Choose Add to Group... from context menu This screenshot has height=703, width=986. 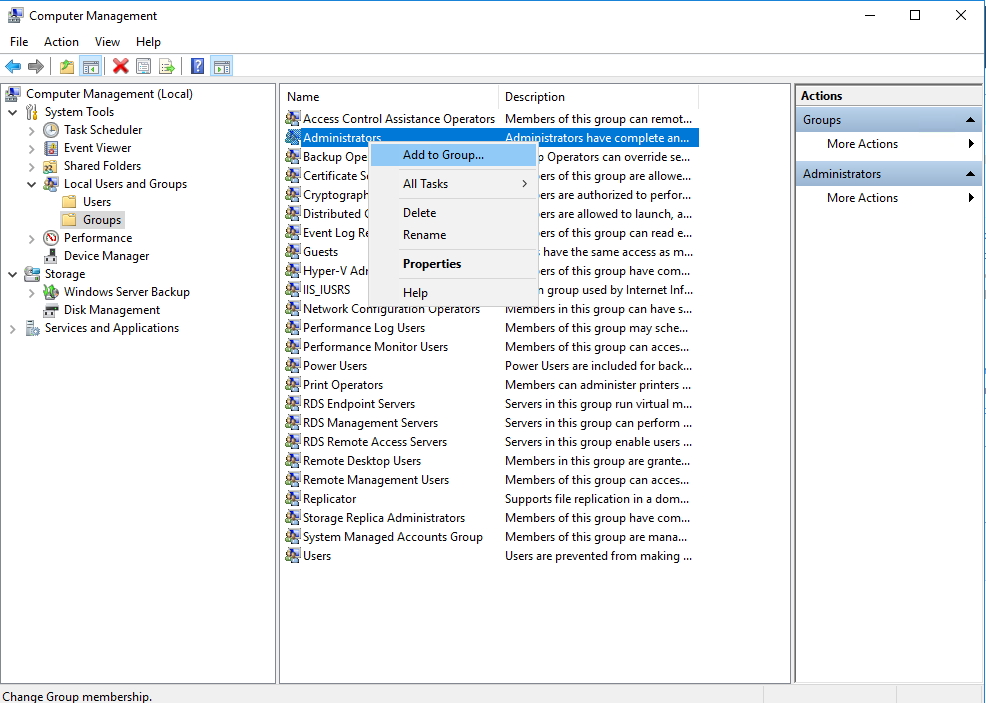(443, 155)
